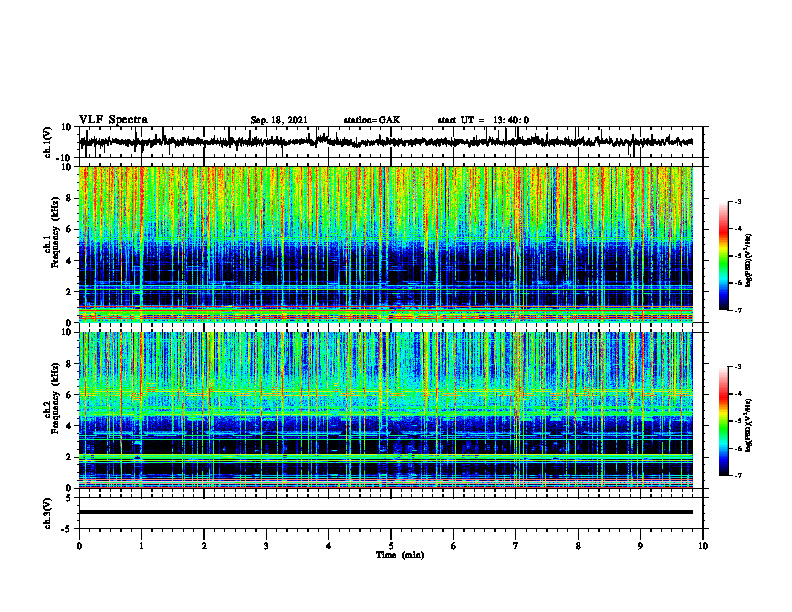Click the time-axis tick label "4"
The image size is (792, 612).
click(x=329, y=546)
